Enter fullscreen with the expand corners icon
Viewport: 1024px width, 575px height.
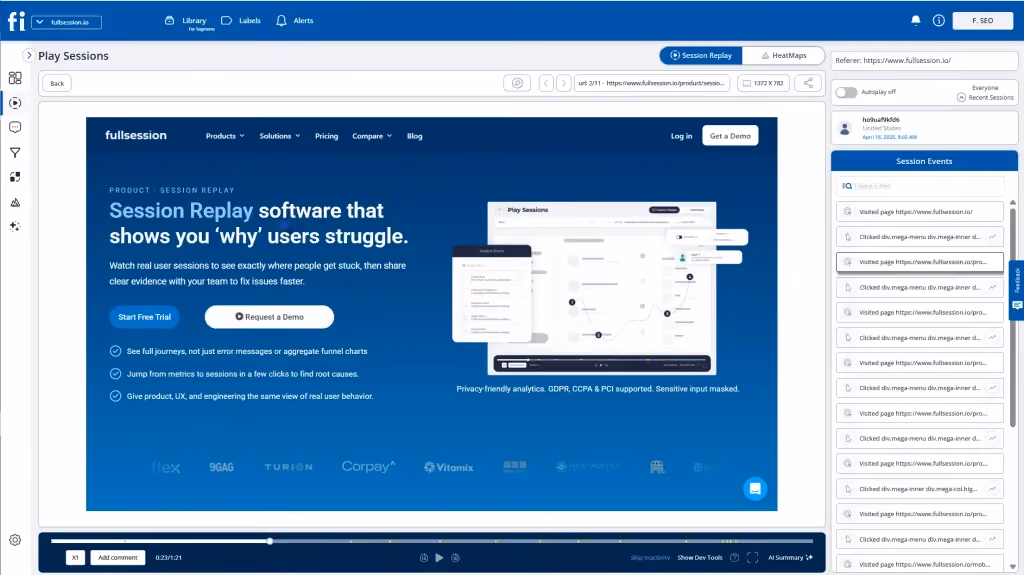tap(752, 557)
